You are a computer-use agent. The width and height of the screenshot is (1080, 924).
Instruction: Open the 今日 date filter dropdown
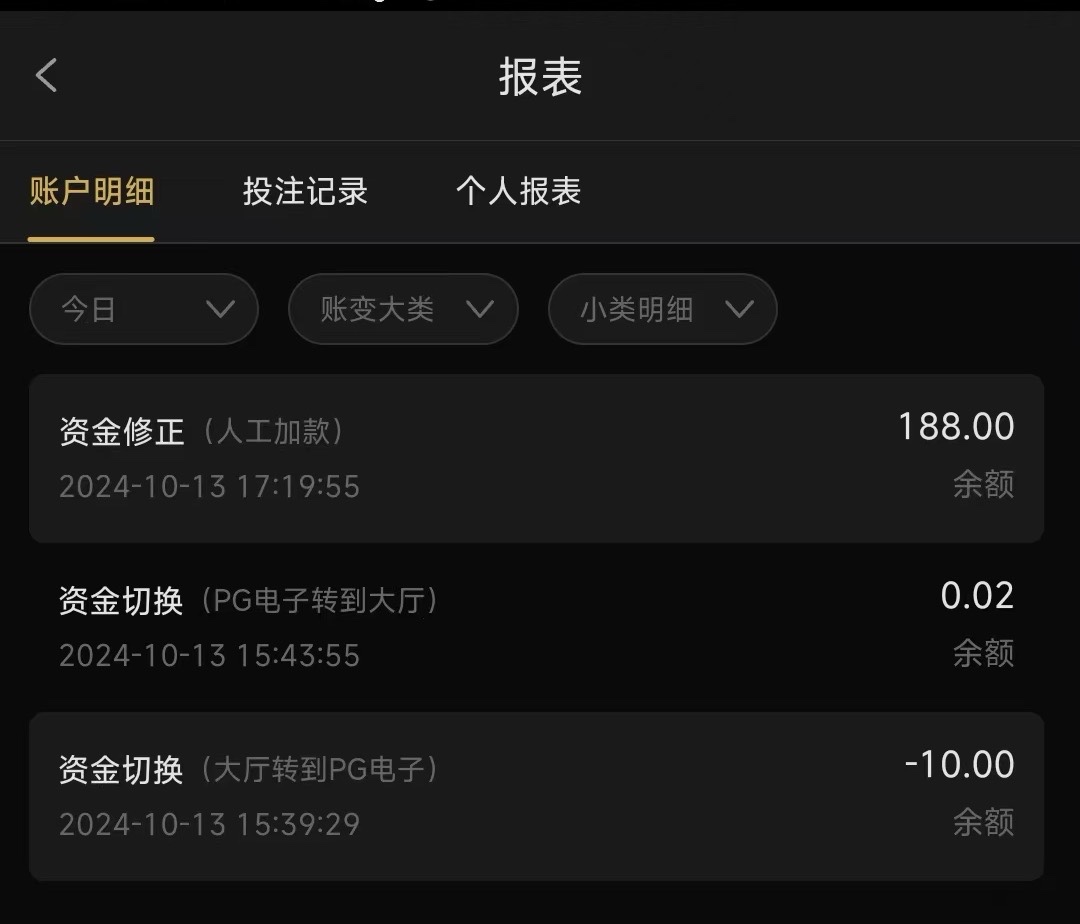pos(143,309)
